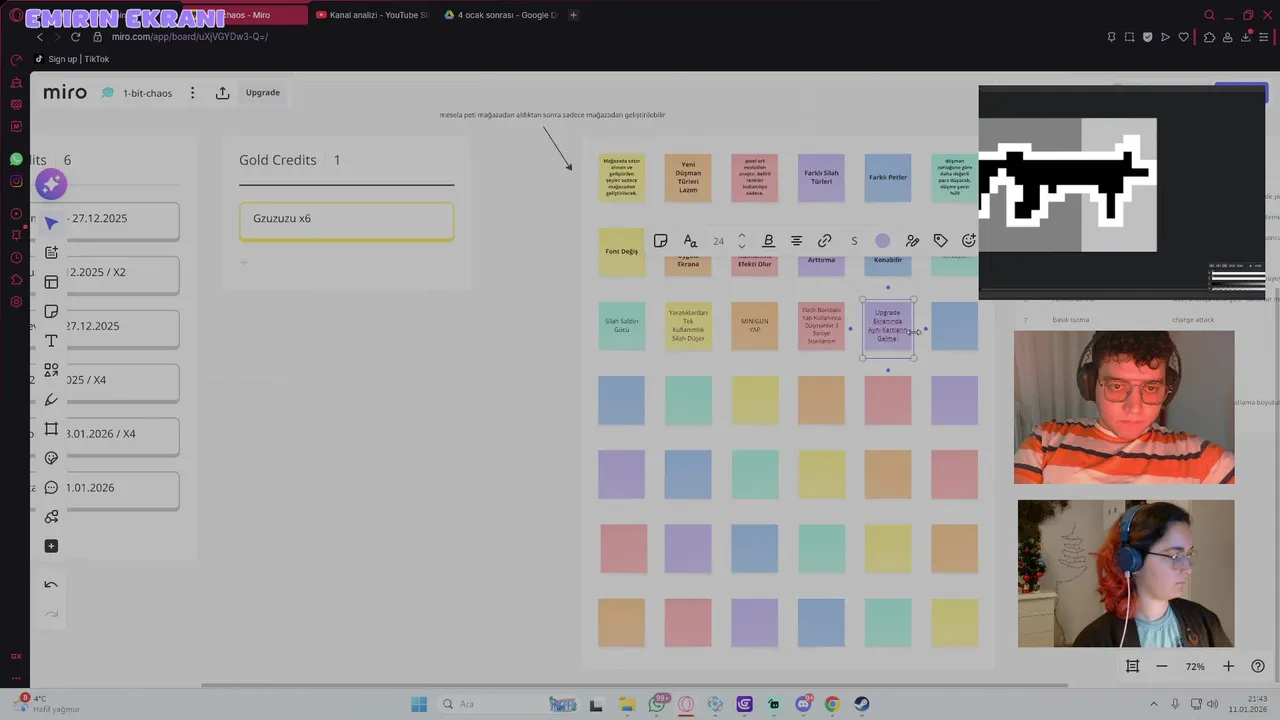This screenshot has width=1280, height=720.
Task: Switch to the 4 ocak sonrası Google Drive tab
Action: click(x=500, y=15)
